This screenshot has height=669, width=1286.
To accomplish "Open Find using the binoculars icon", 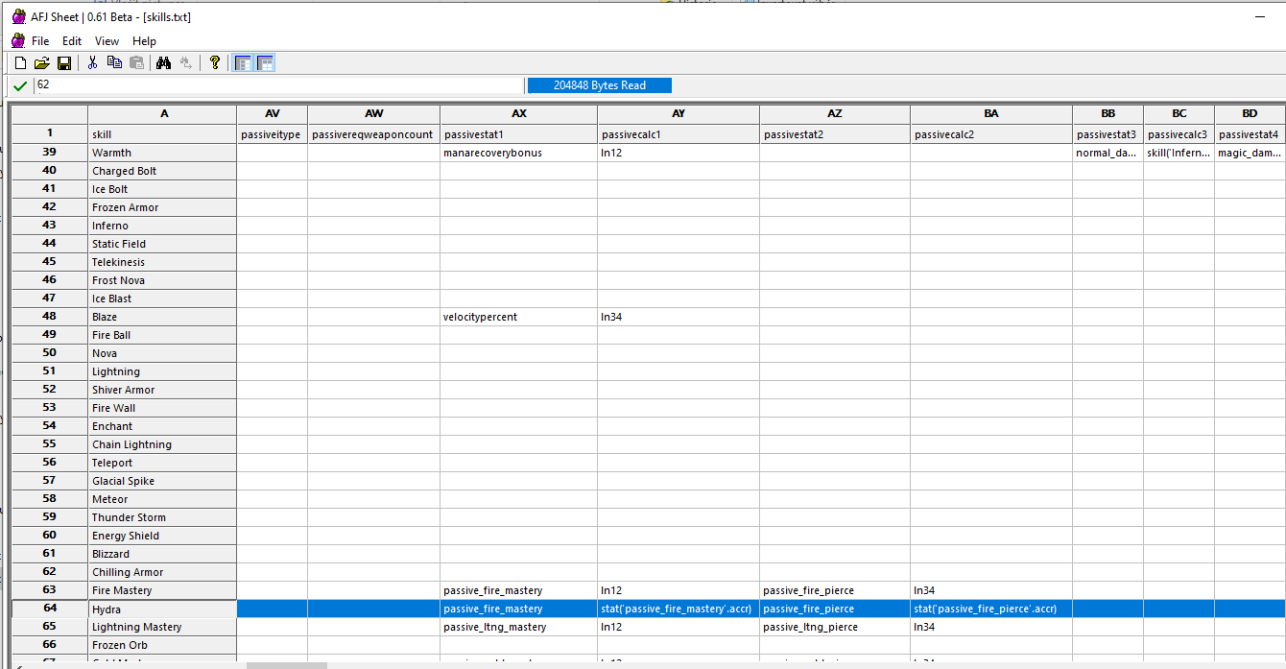I will (163, 63).
